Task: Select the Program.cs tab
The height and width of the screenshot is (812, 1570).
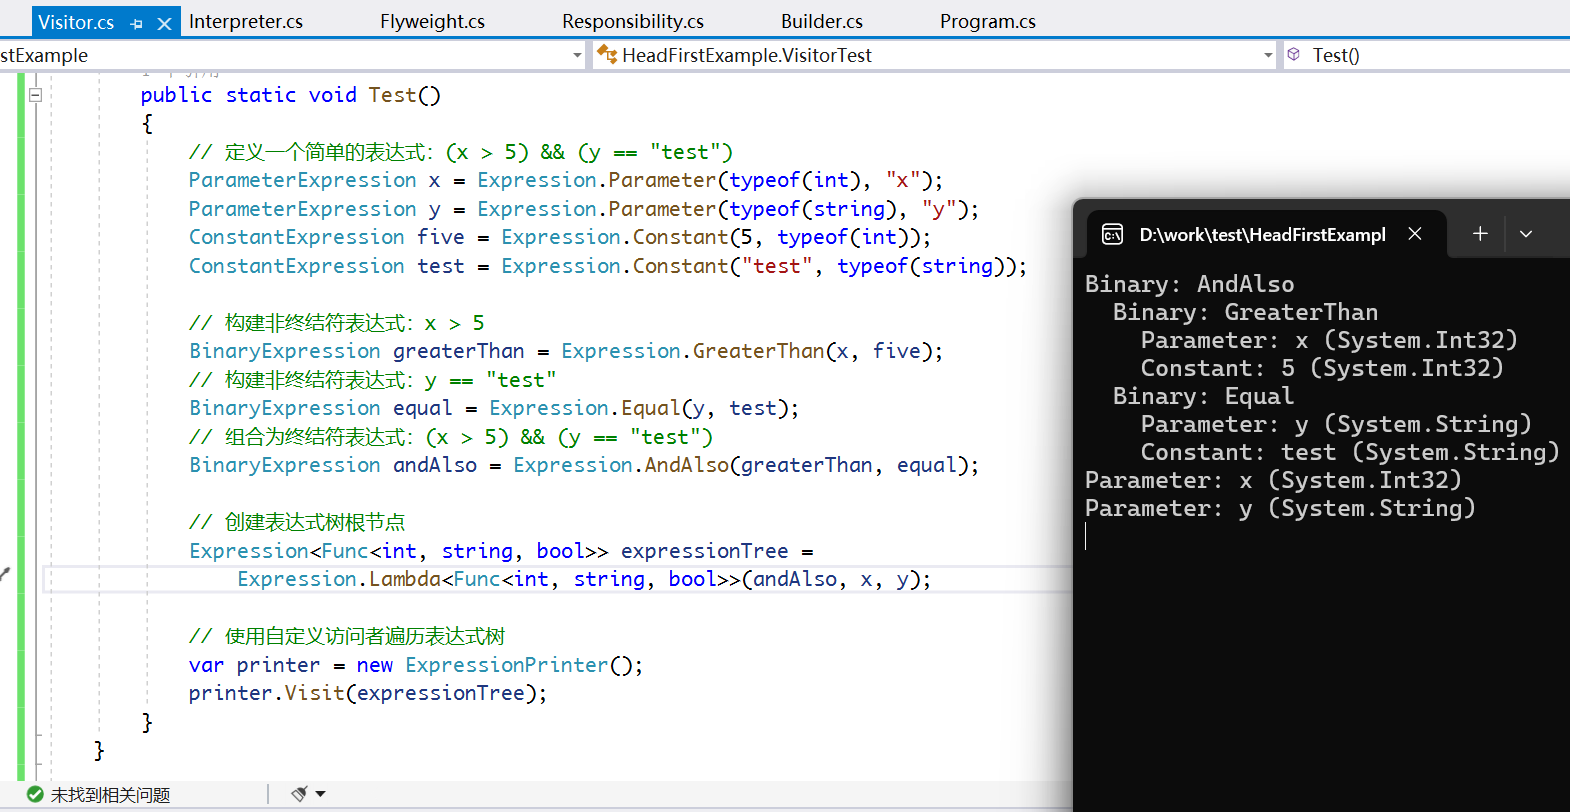Action: click(x=987, y=22)
